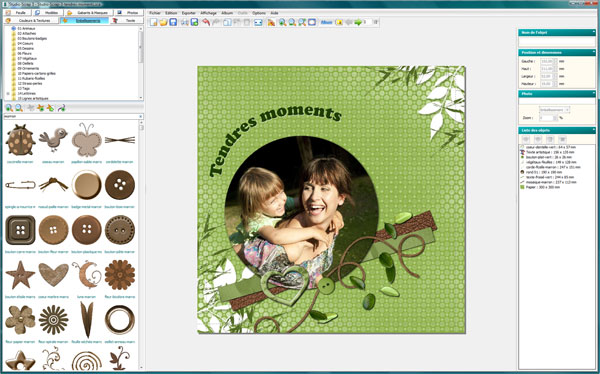Image resolution: width=600 pixels, height=374 pixels.
Task: Open the Edition menu
Action: click(x=171, y=13)
